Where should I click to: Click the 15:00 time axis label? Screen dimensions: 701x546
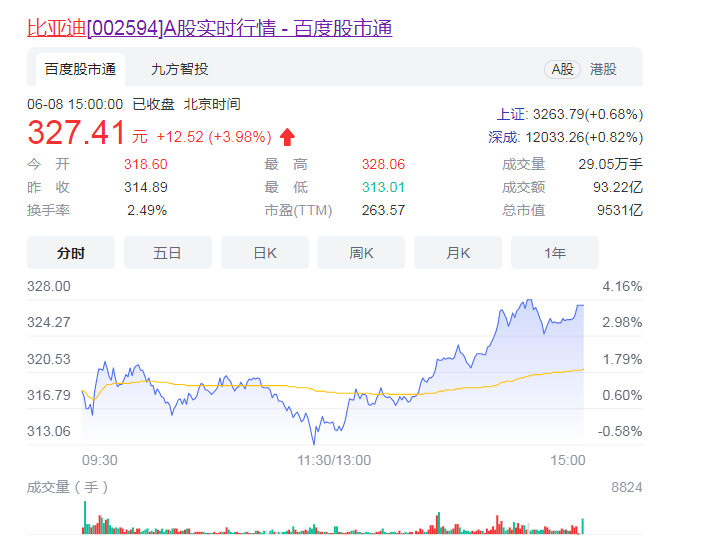(x=568, y=460)
